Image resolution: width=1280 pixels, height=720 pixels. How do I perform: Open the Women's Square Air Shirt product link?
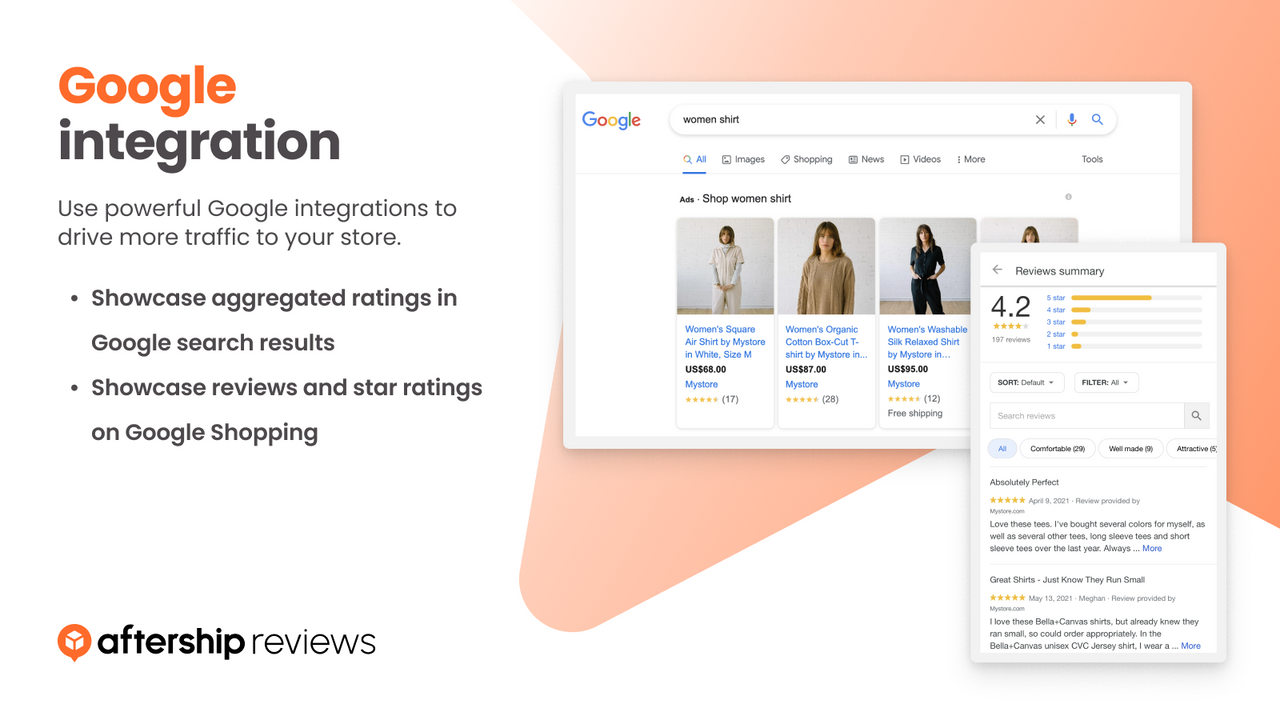pyautogui.click(x=723, y=341)
